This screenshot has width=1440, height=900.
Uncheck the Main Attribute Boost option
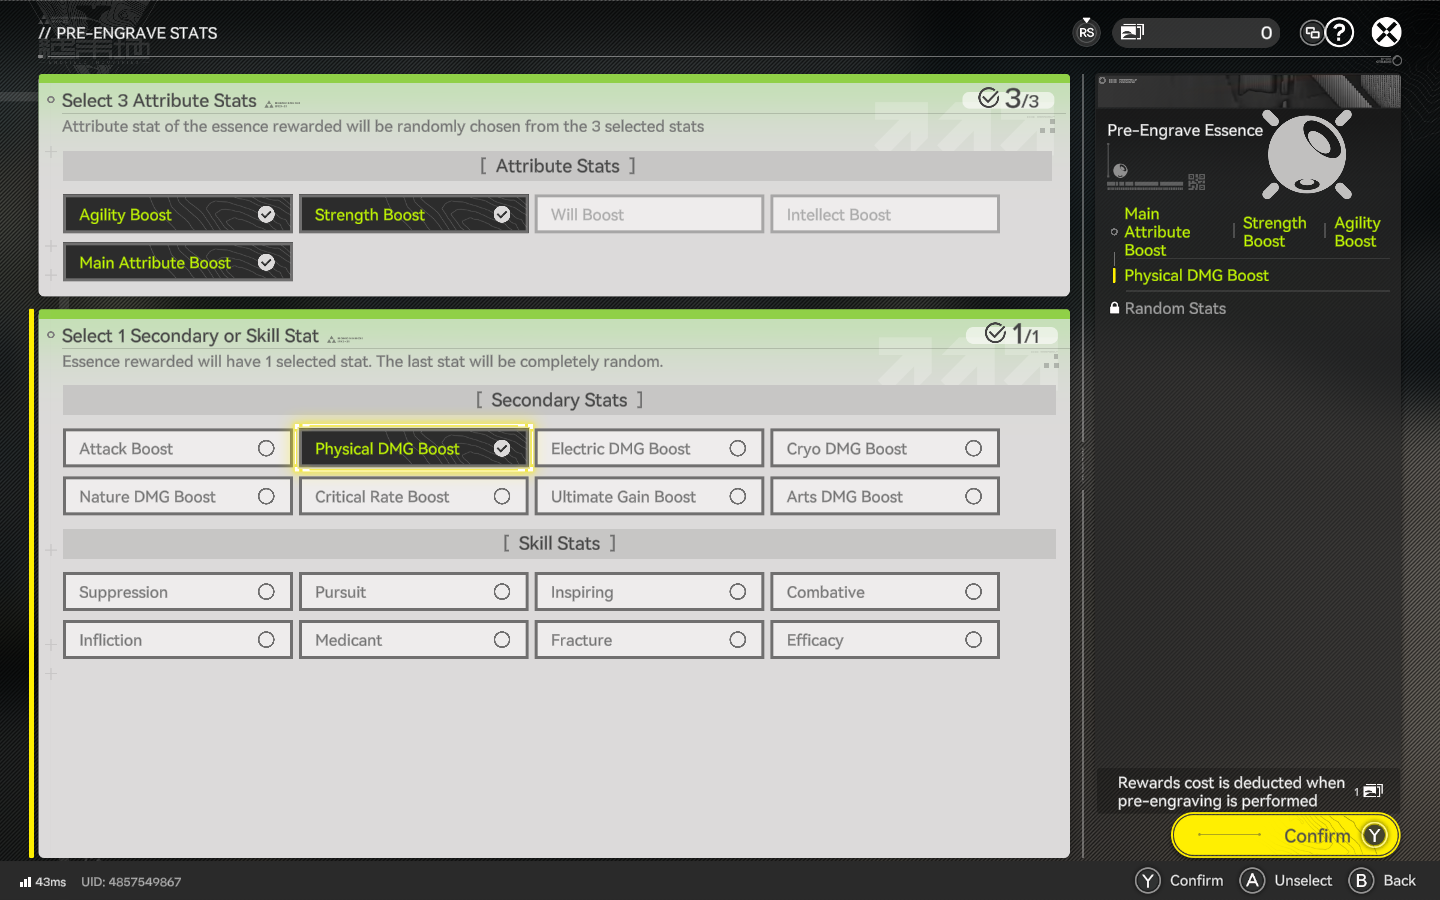(178, 262)
